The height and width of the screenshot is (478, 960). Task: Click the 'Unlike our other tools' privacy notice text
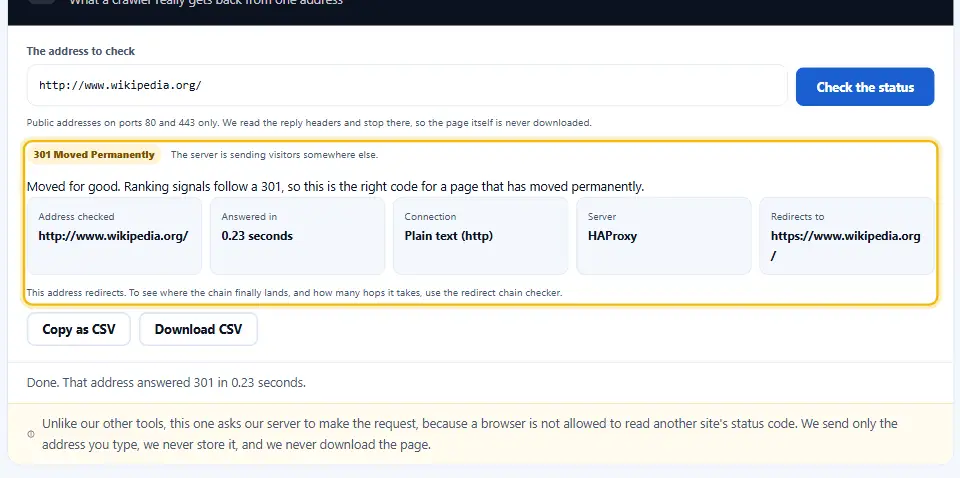470,434
